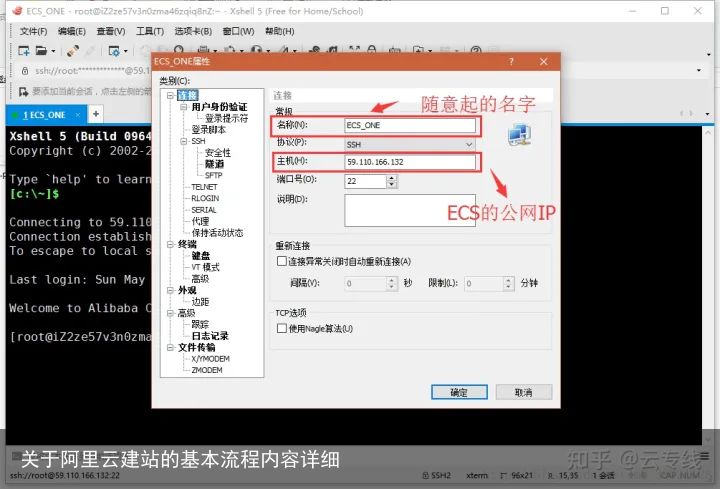
Task: Enable 使用Nagle算法 checkbox
Action: click(282, 328)
